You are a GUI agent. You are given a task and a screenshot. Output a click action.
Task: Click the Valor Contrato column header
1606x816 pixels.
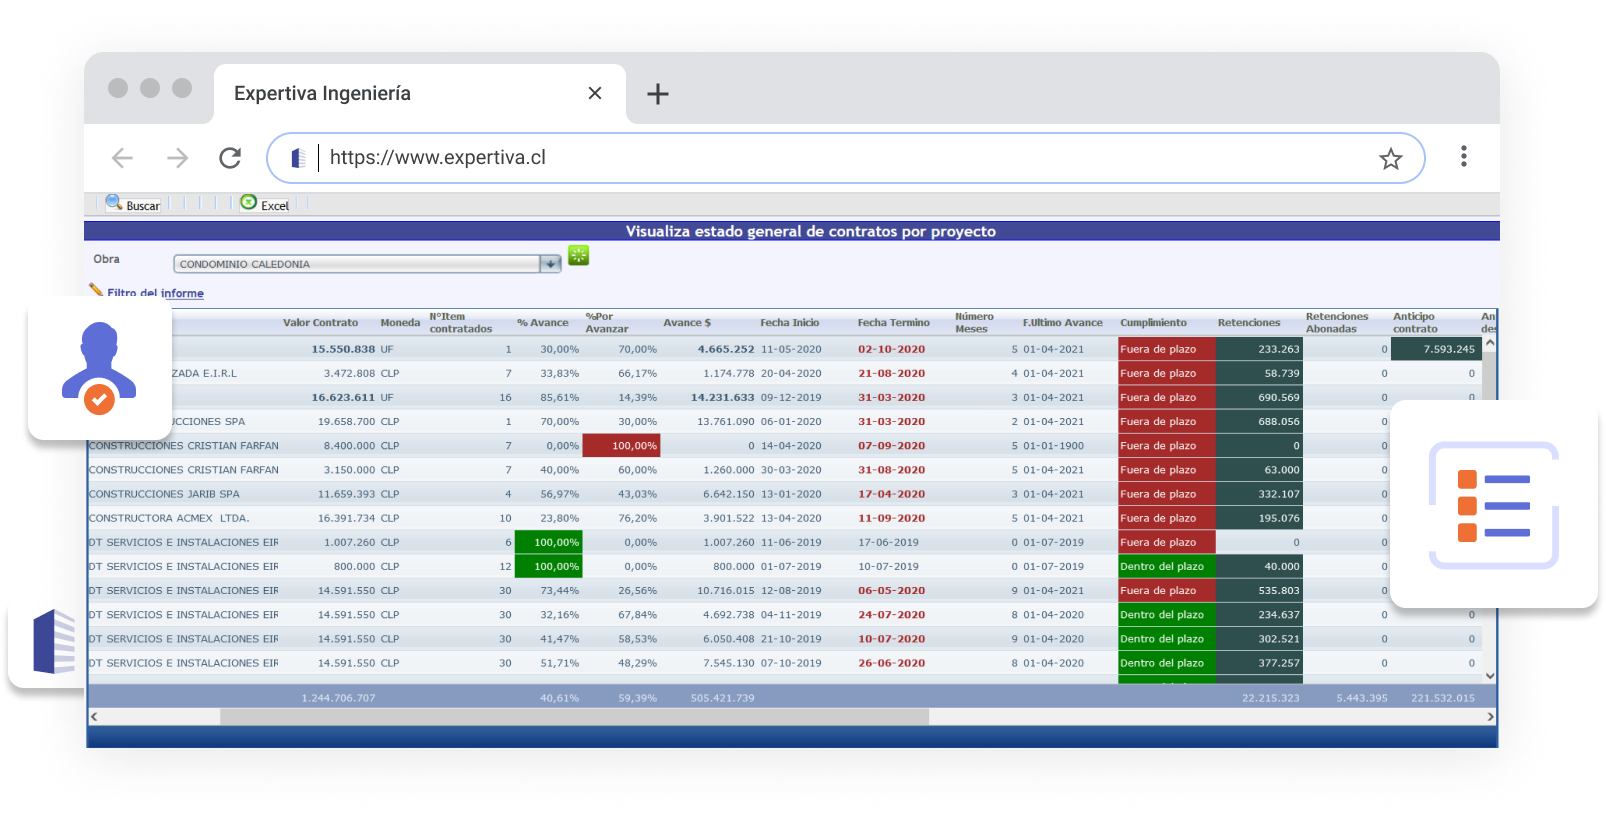(x=320, y=323)
